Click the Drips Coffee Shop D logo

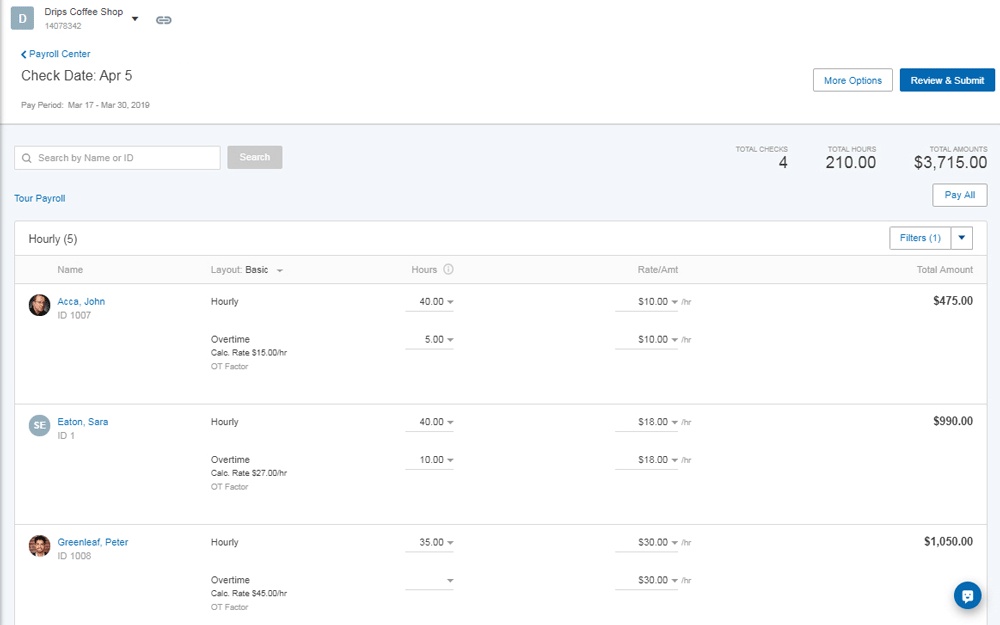coord(22,18)
